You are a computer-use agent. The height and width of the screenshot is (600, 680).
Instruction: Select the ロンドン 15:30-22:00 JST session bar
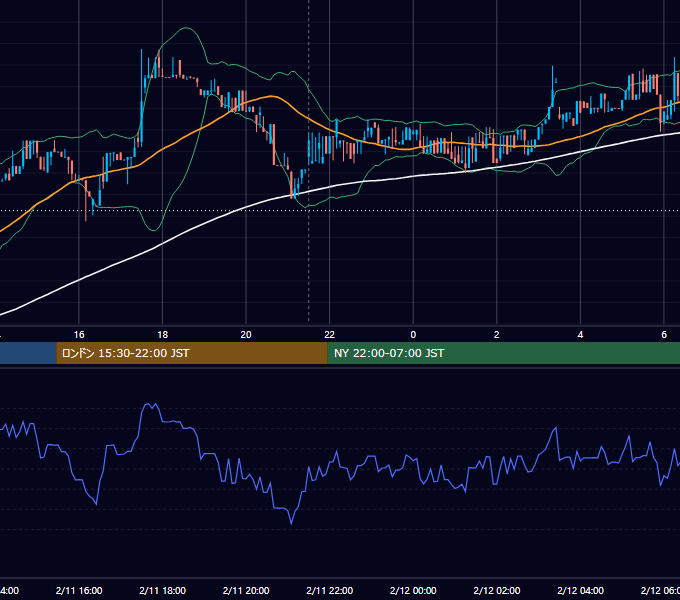pos(192,353)
